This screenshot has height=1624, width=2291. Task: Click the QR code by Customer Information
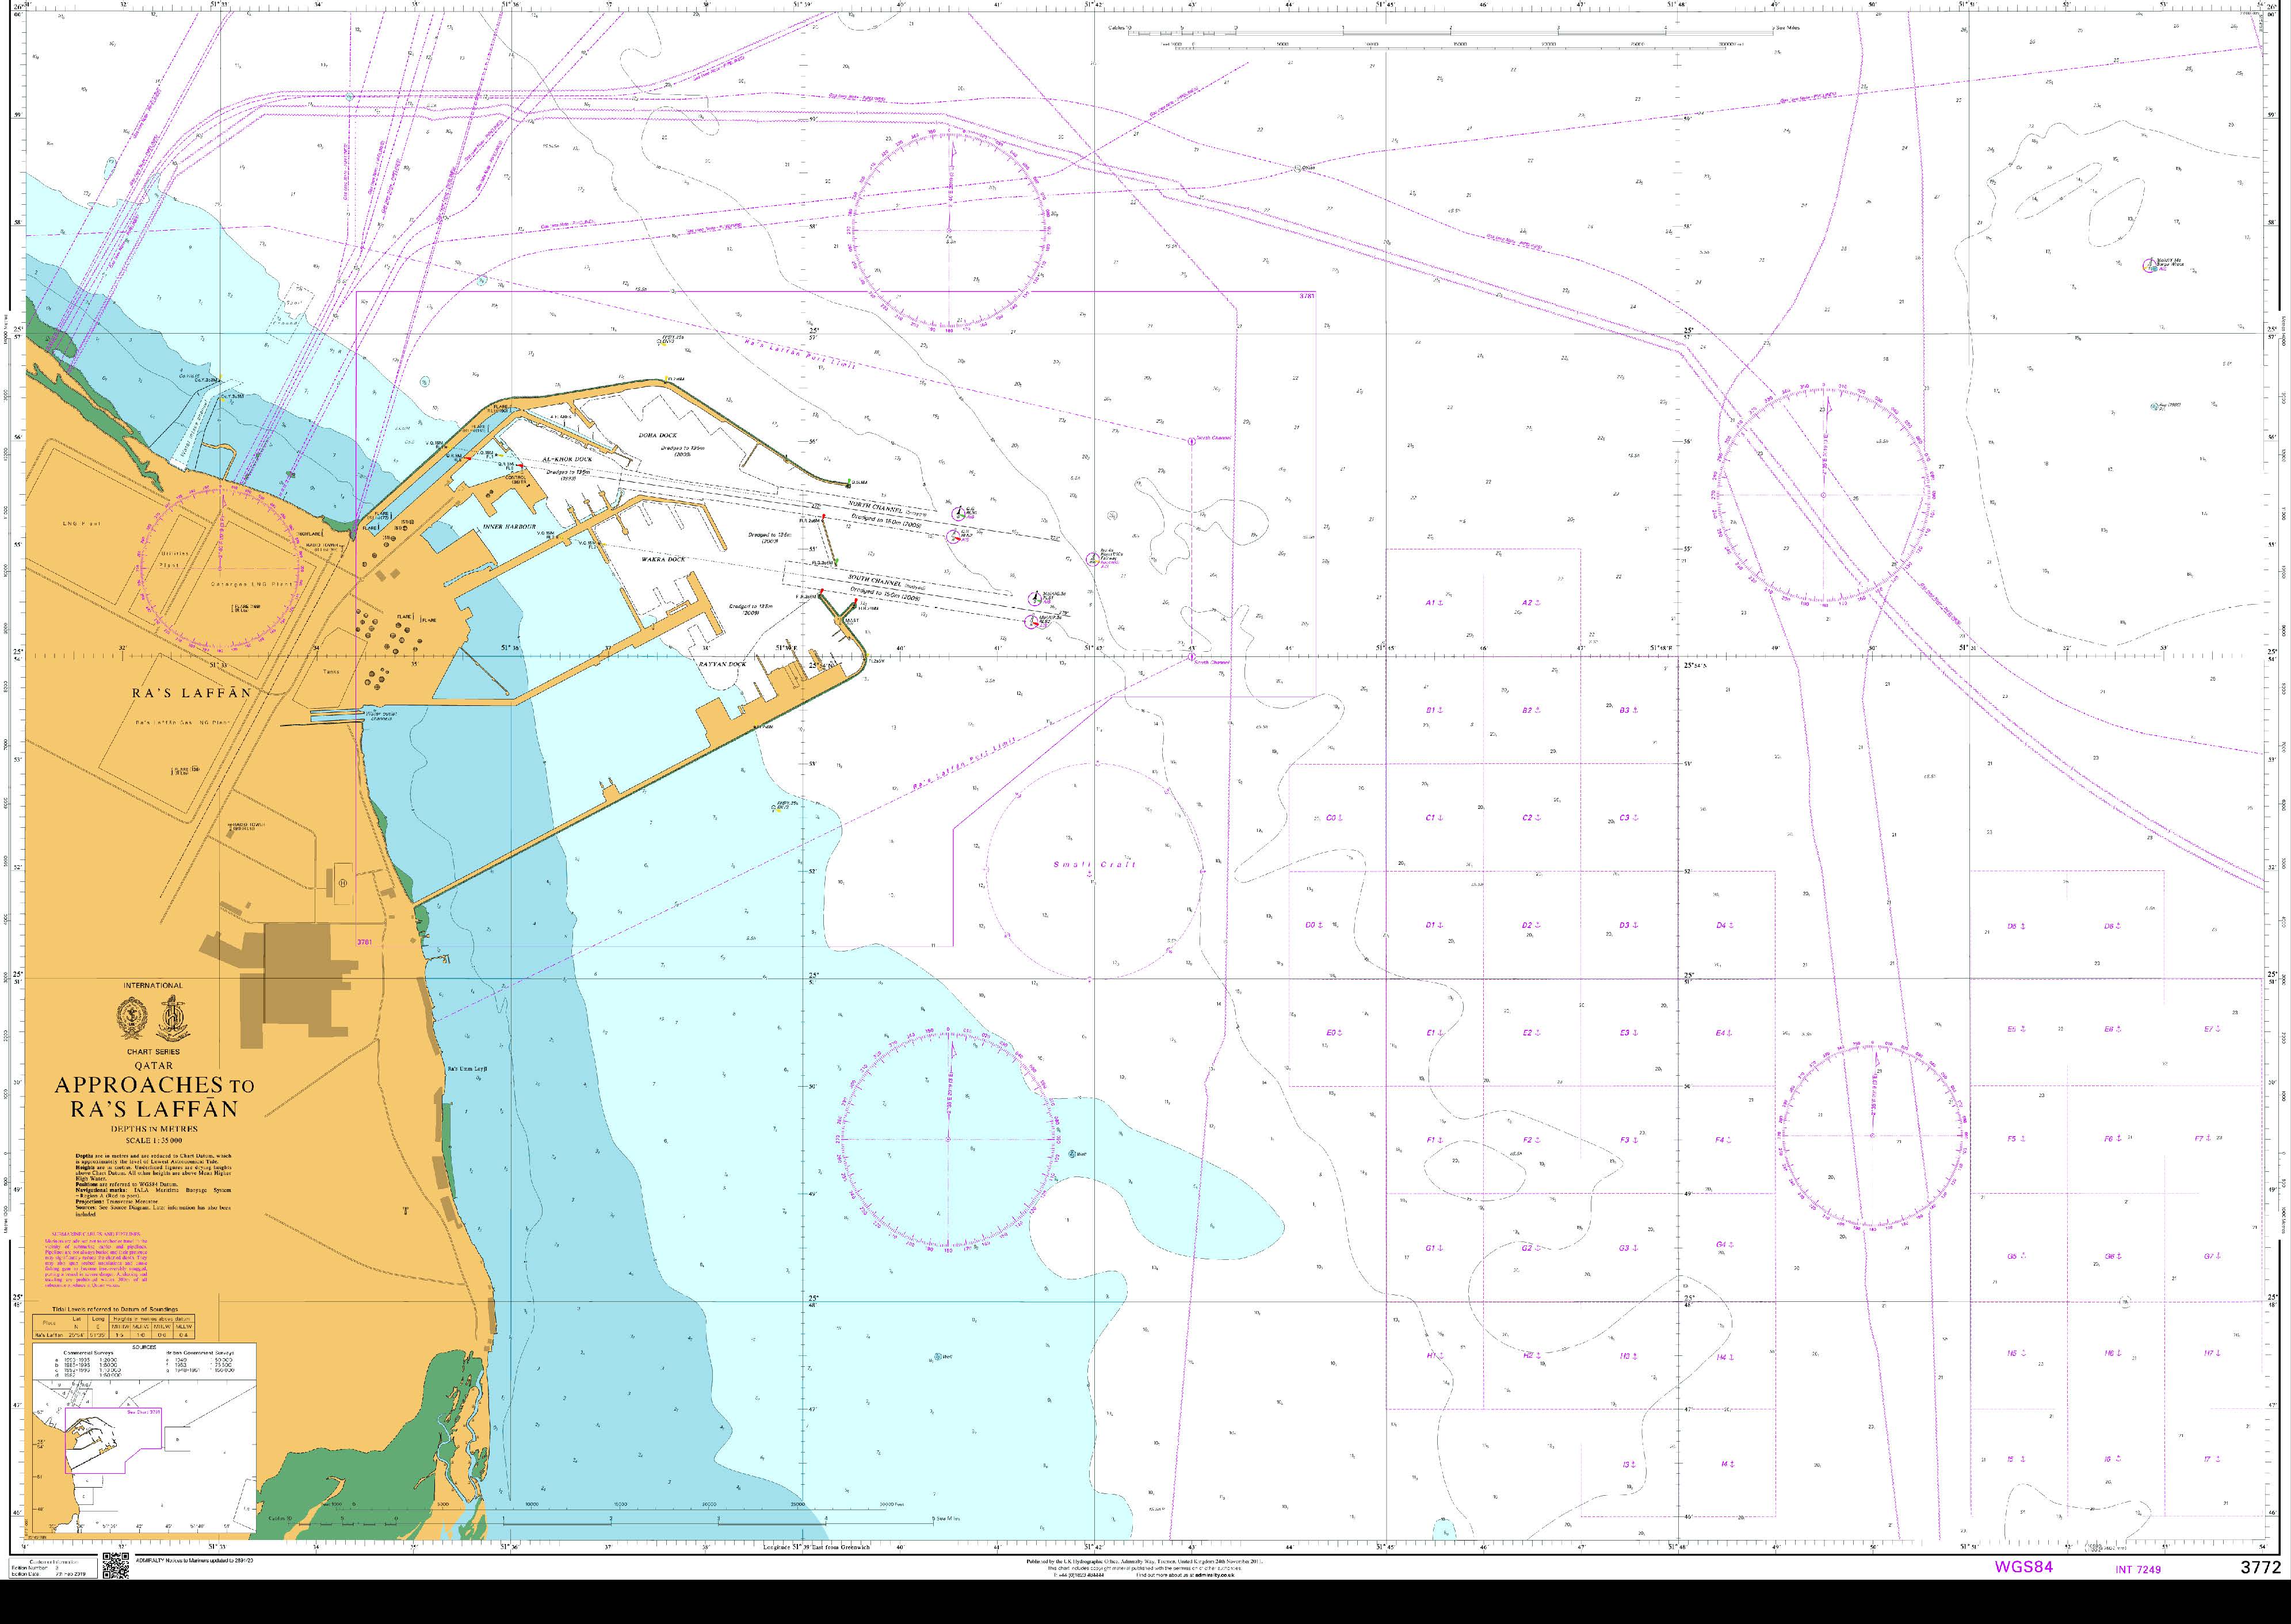pos(116,1567)
